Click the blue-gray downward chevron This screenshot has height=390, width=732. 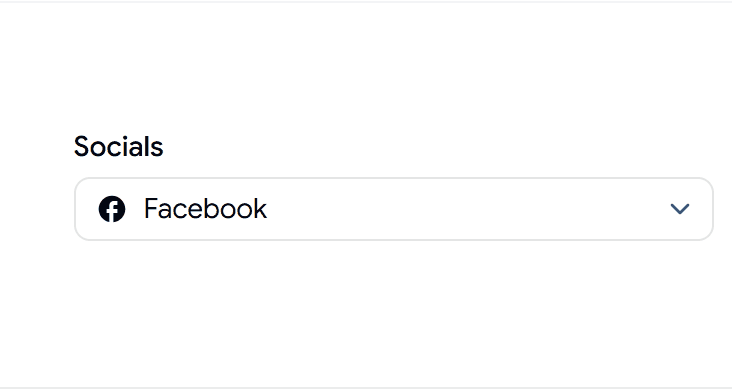tap(680, 209)
